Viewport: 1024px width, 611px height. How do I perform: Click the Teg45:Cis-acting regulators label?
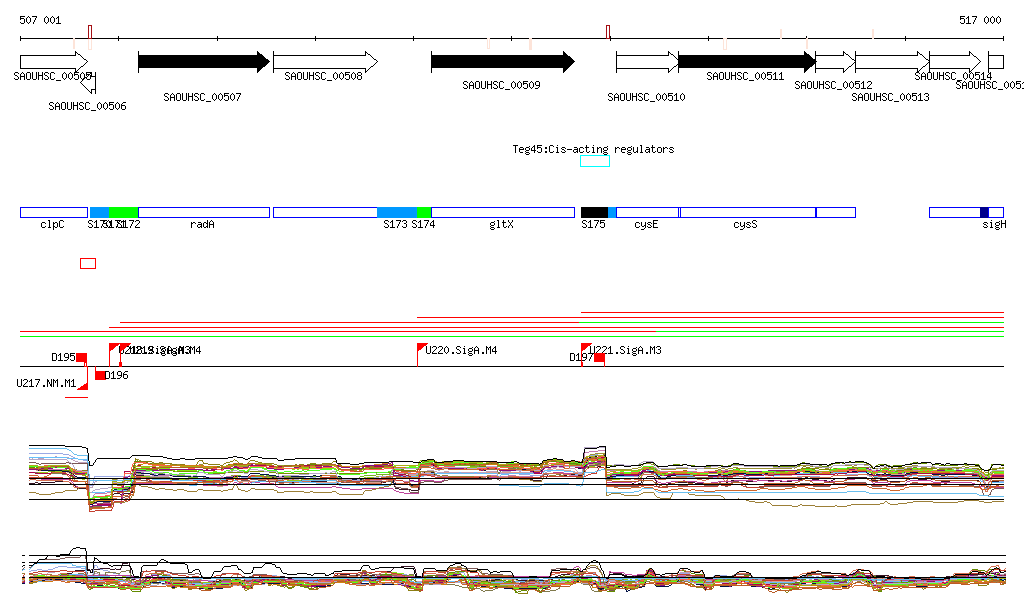(x=593, y=149)
